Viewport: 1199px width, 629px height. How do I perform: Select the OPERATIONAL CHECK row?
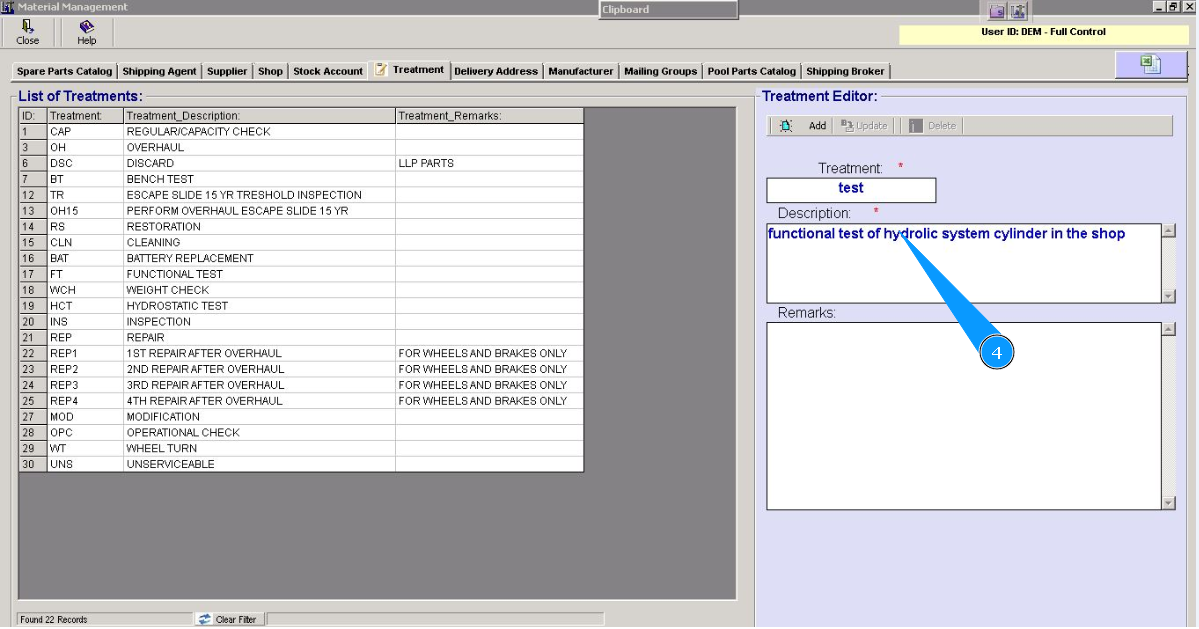click(x=301, y=433)
